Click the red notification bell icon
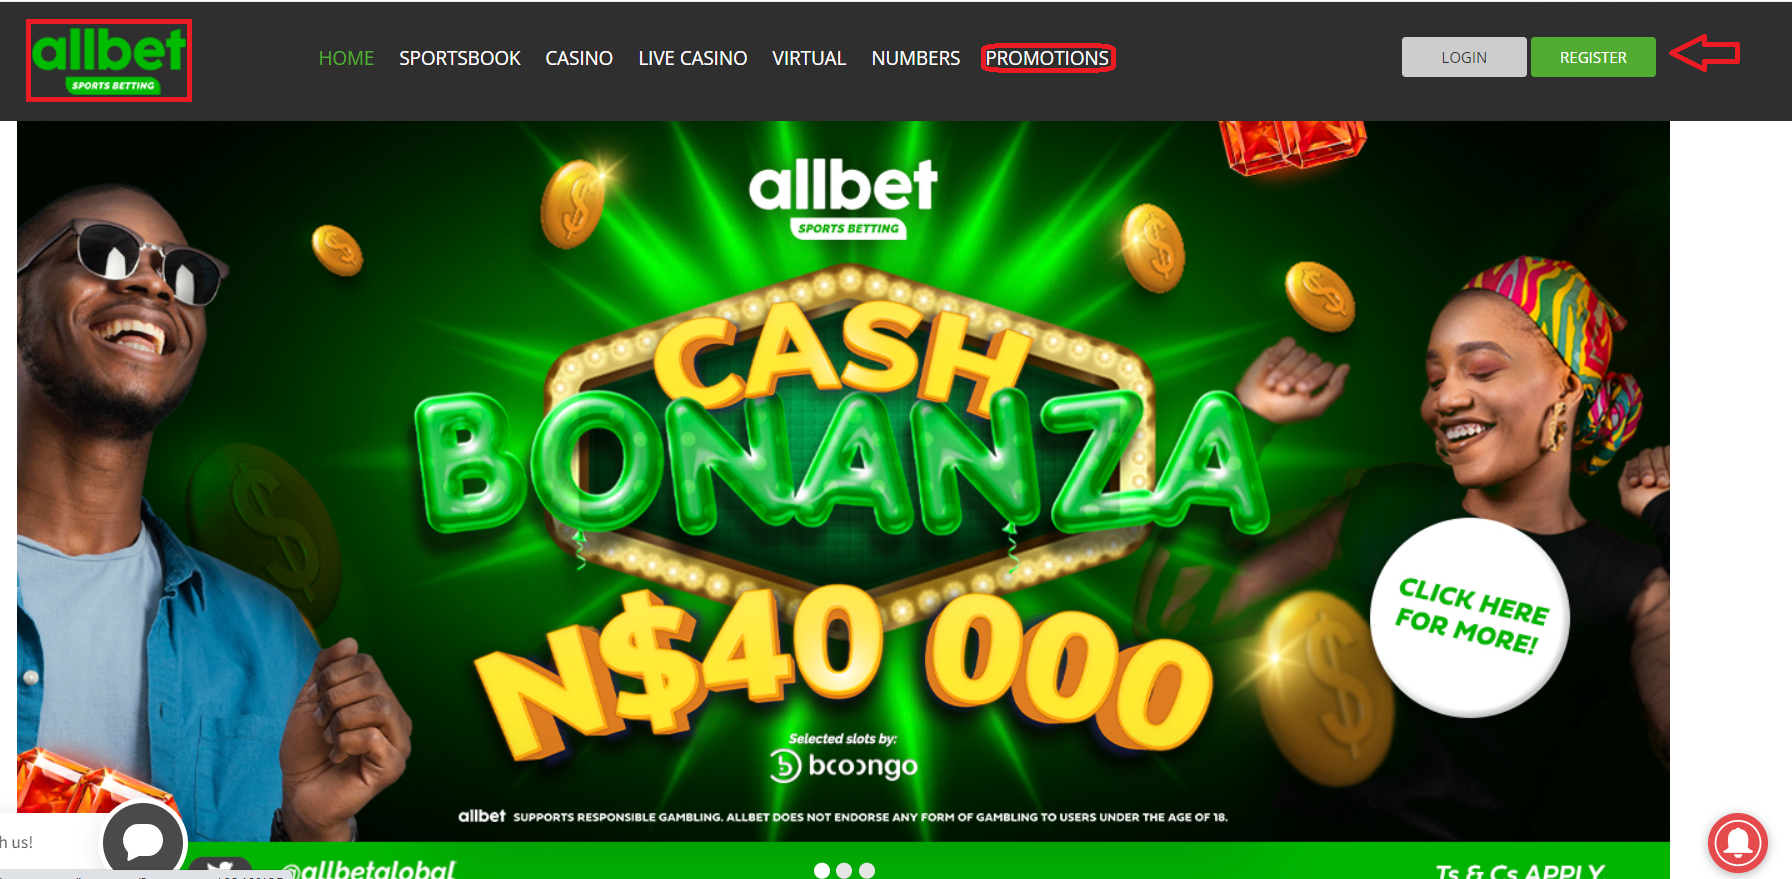 (1738, 843)
